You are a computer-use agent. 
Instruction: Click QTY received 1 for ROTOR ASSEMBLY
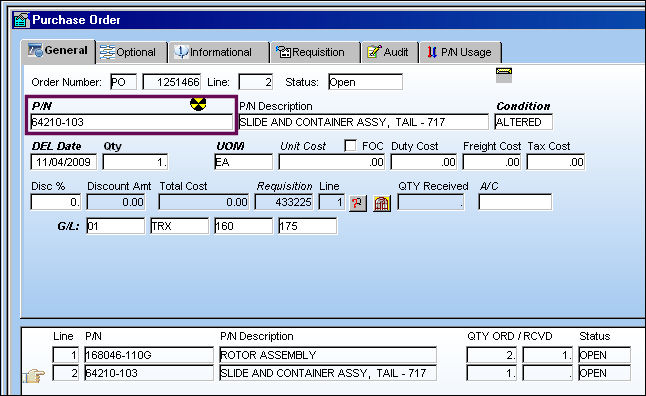coord(548,355)
